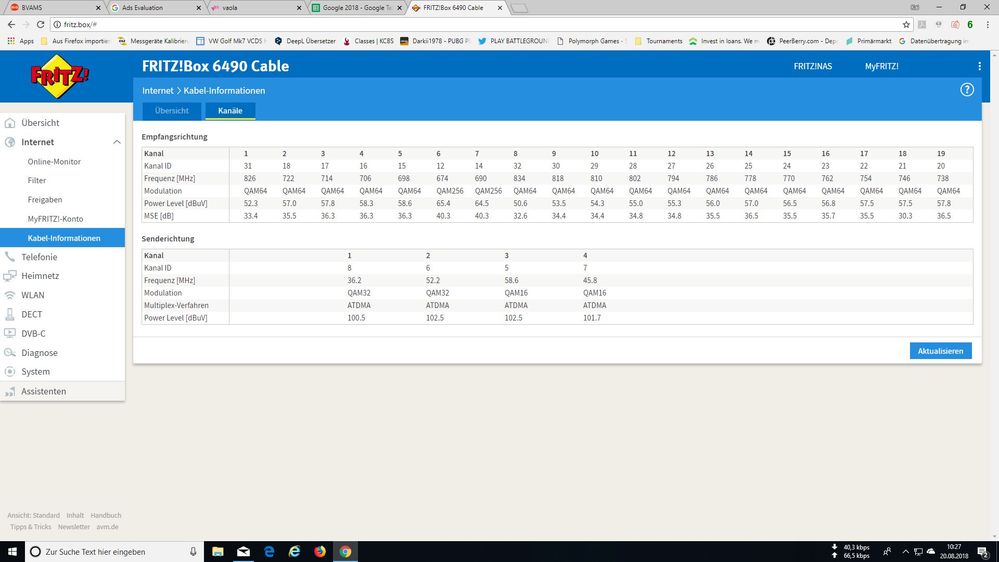Open the Windows notification center icon
This screenshot has height=562, width=999.
tap(984, 552)
